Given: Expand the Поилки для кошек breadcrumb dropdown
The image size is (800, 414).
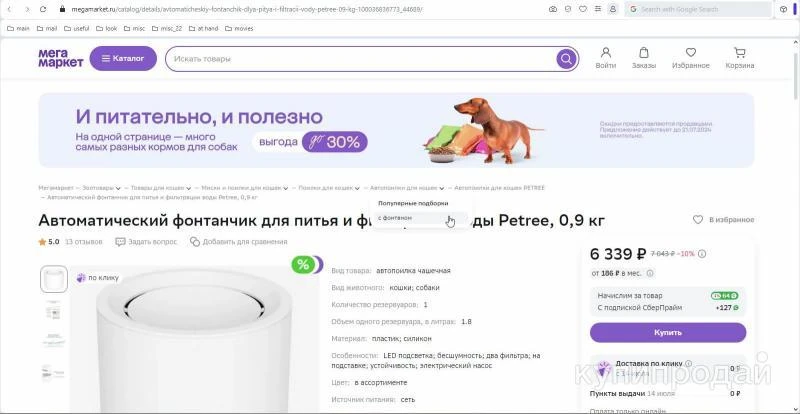Looking at the screenshot, I should pos(357,188).
